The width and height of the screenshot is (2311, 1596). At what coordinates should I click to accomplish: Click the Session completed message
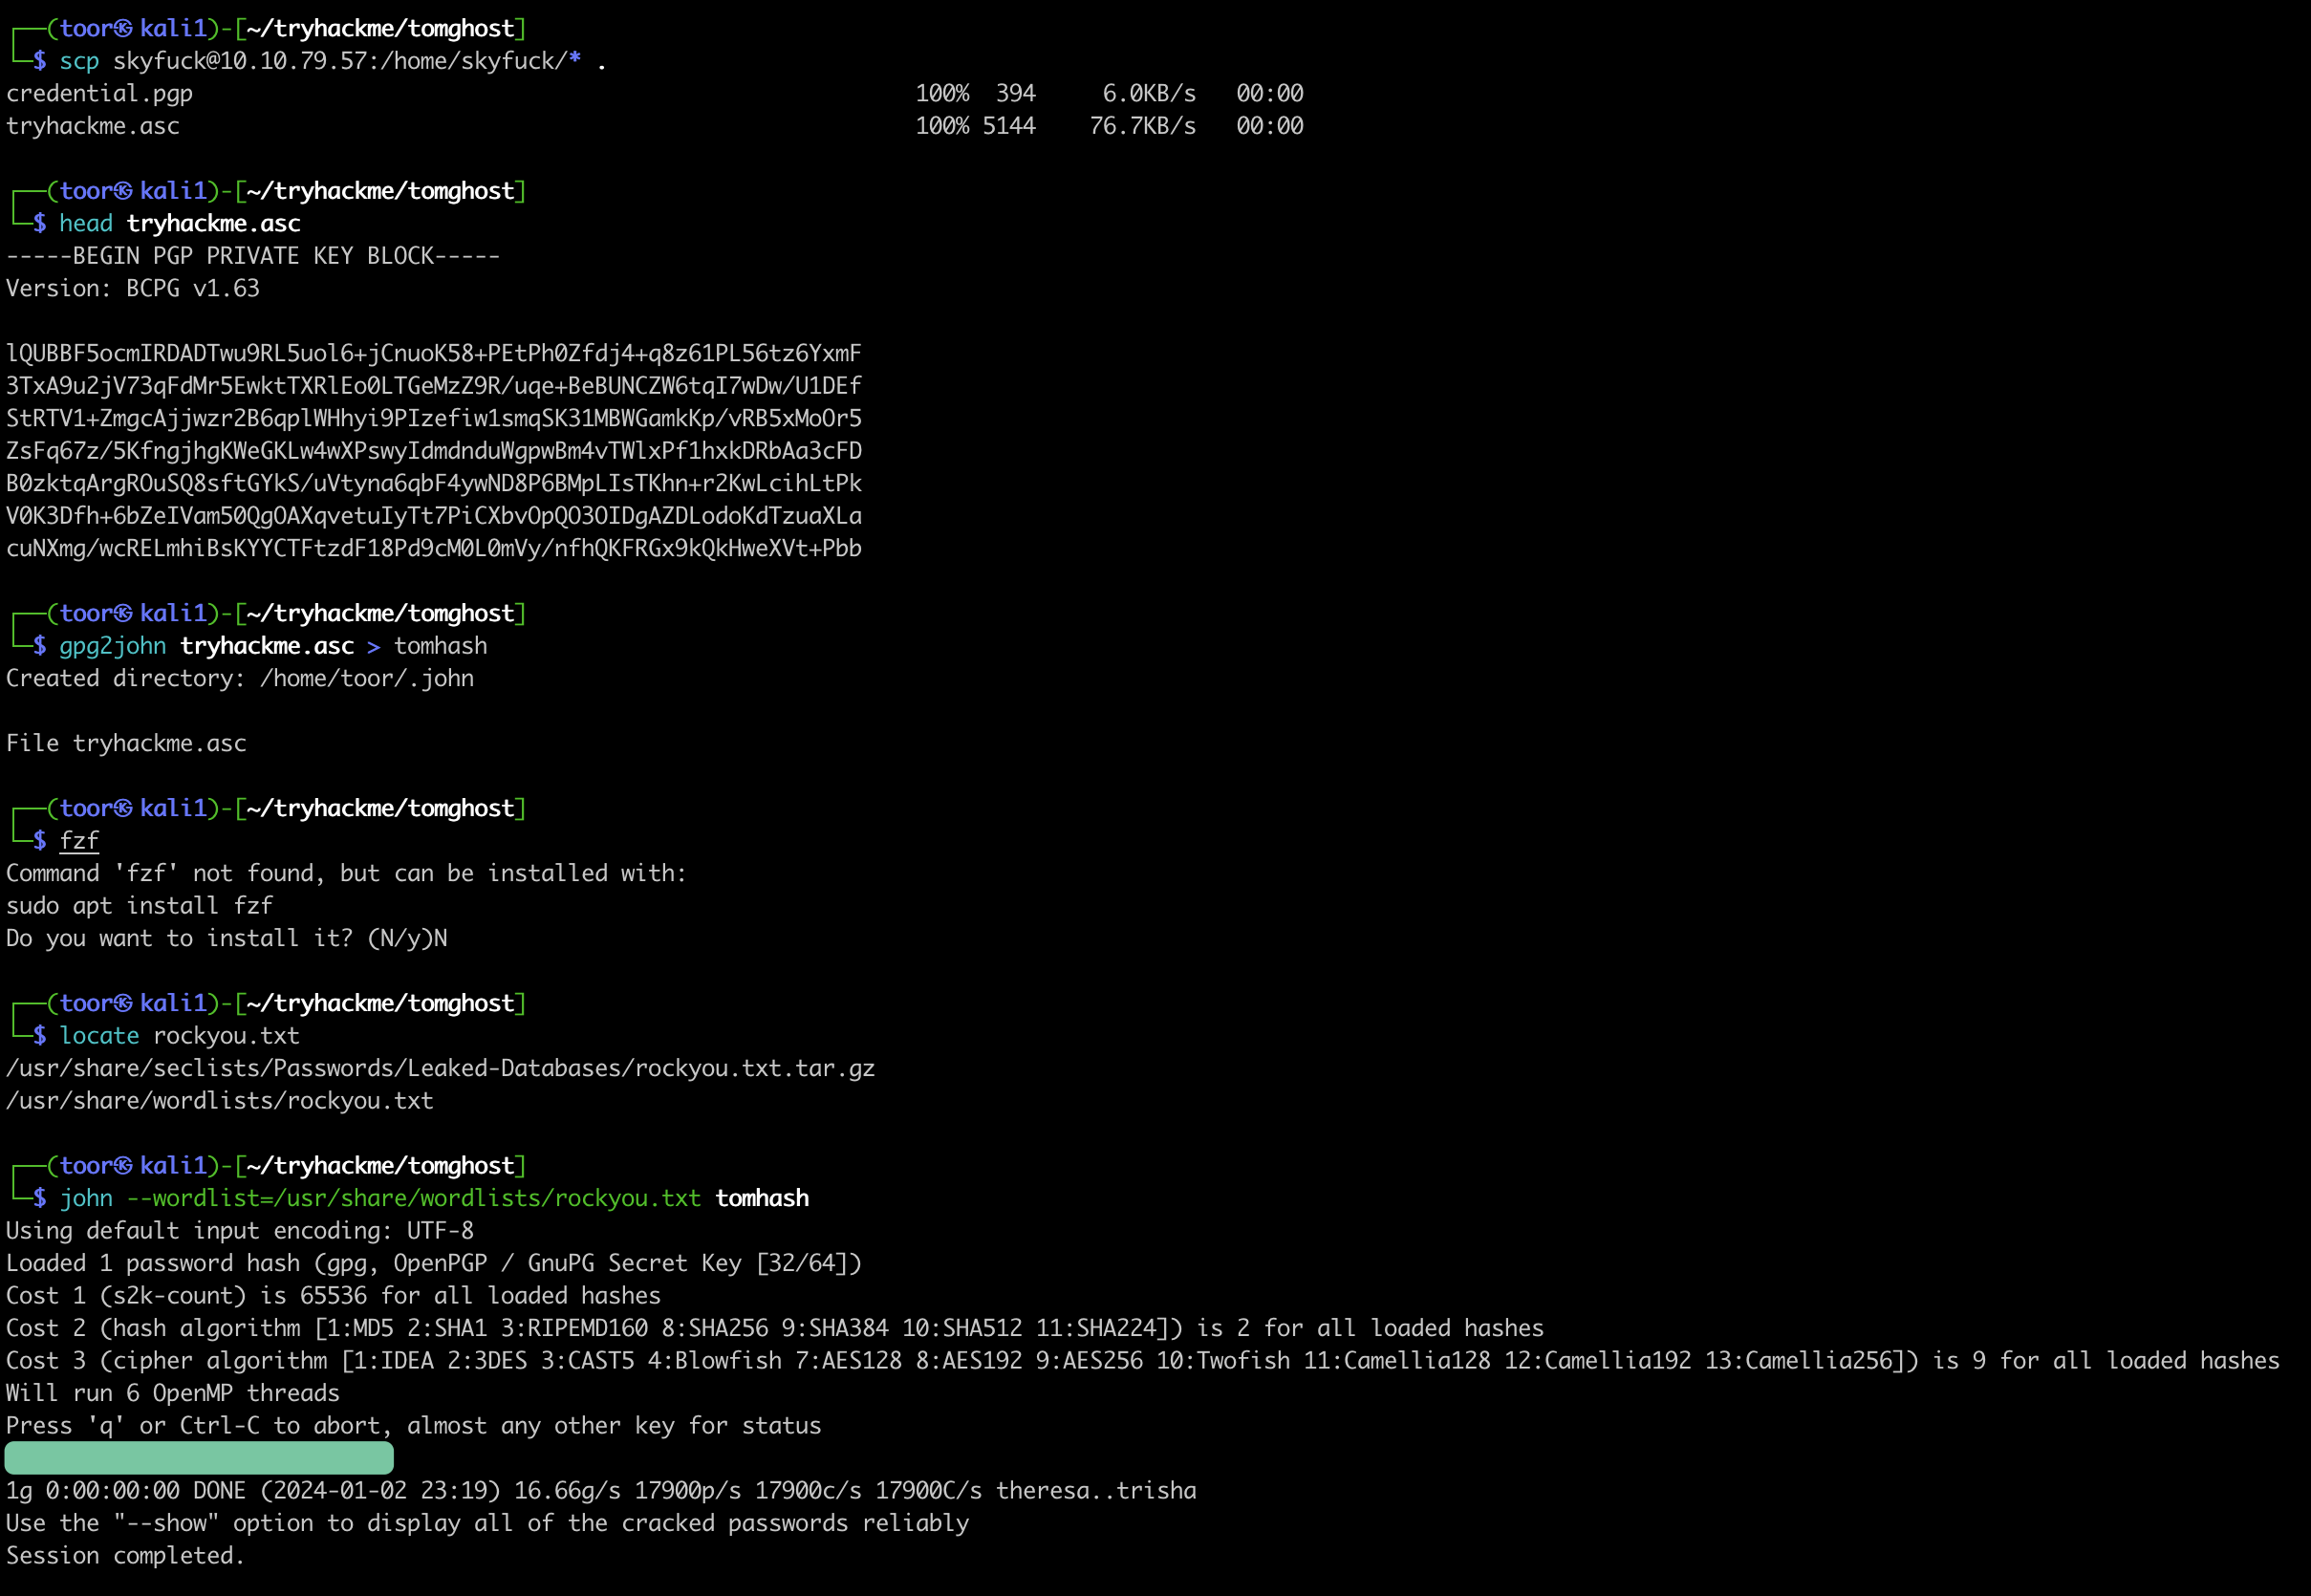pos(125,1556)
